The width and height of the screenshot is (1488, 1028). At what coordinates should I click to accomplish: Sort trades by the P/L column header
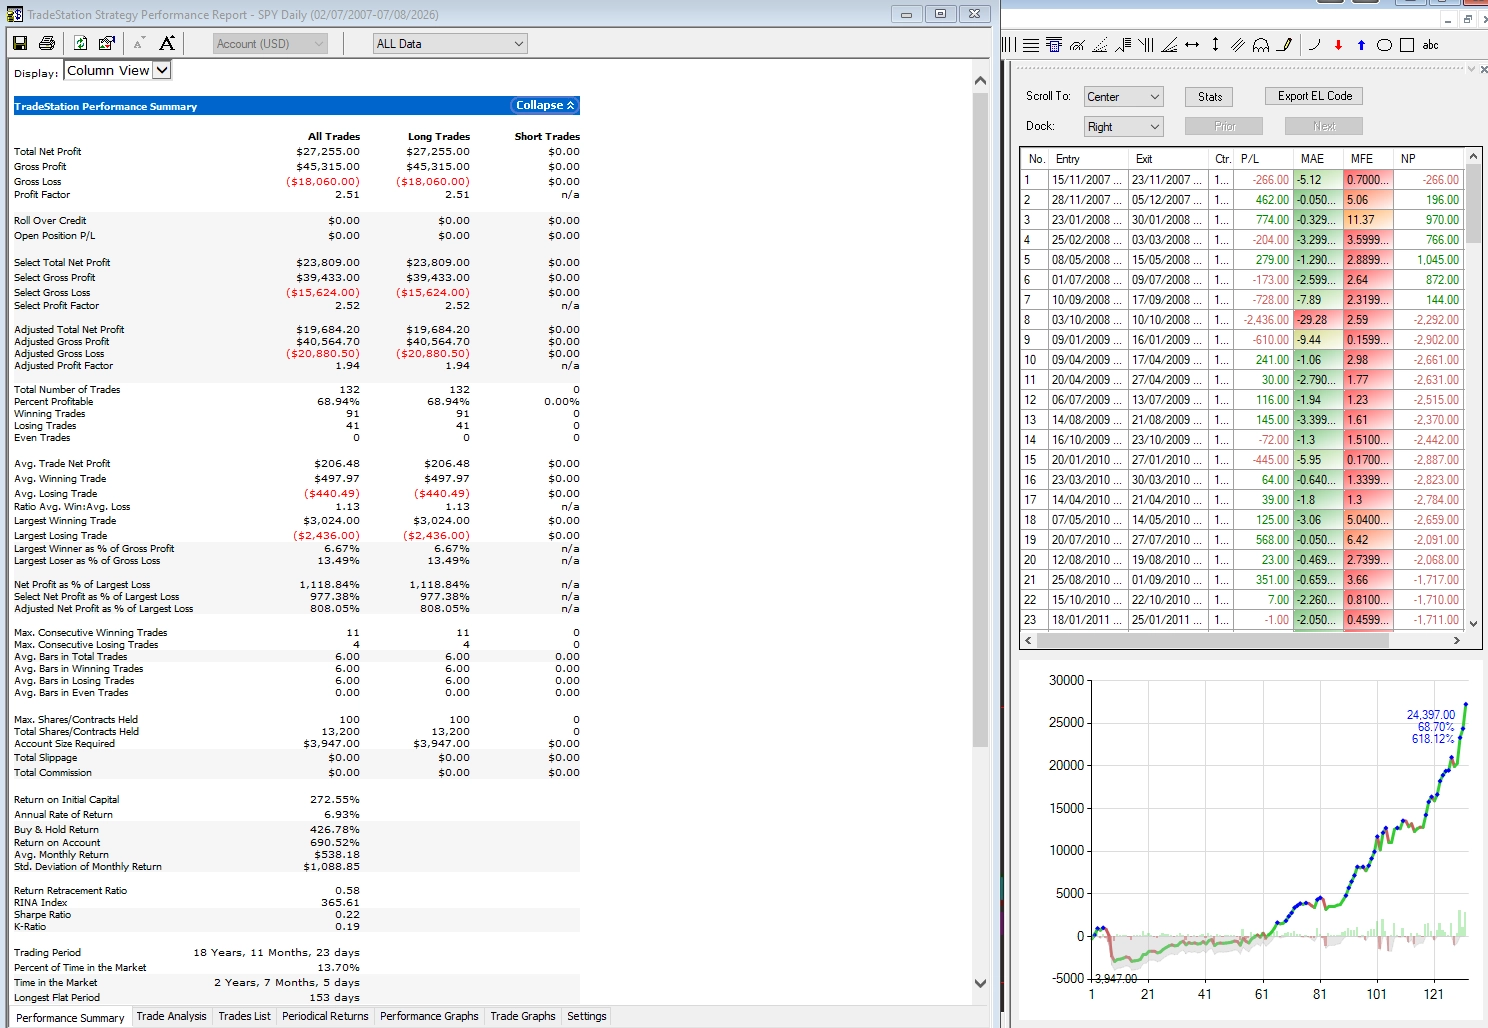pyautogui.click(x=1263, y=159)
